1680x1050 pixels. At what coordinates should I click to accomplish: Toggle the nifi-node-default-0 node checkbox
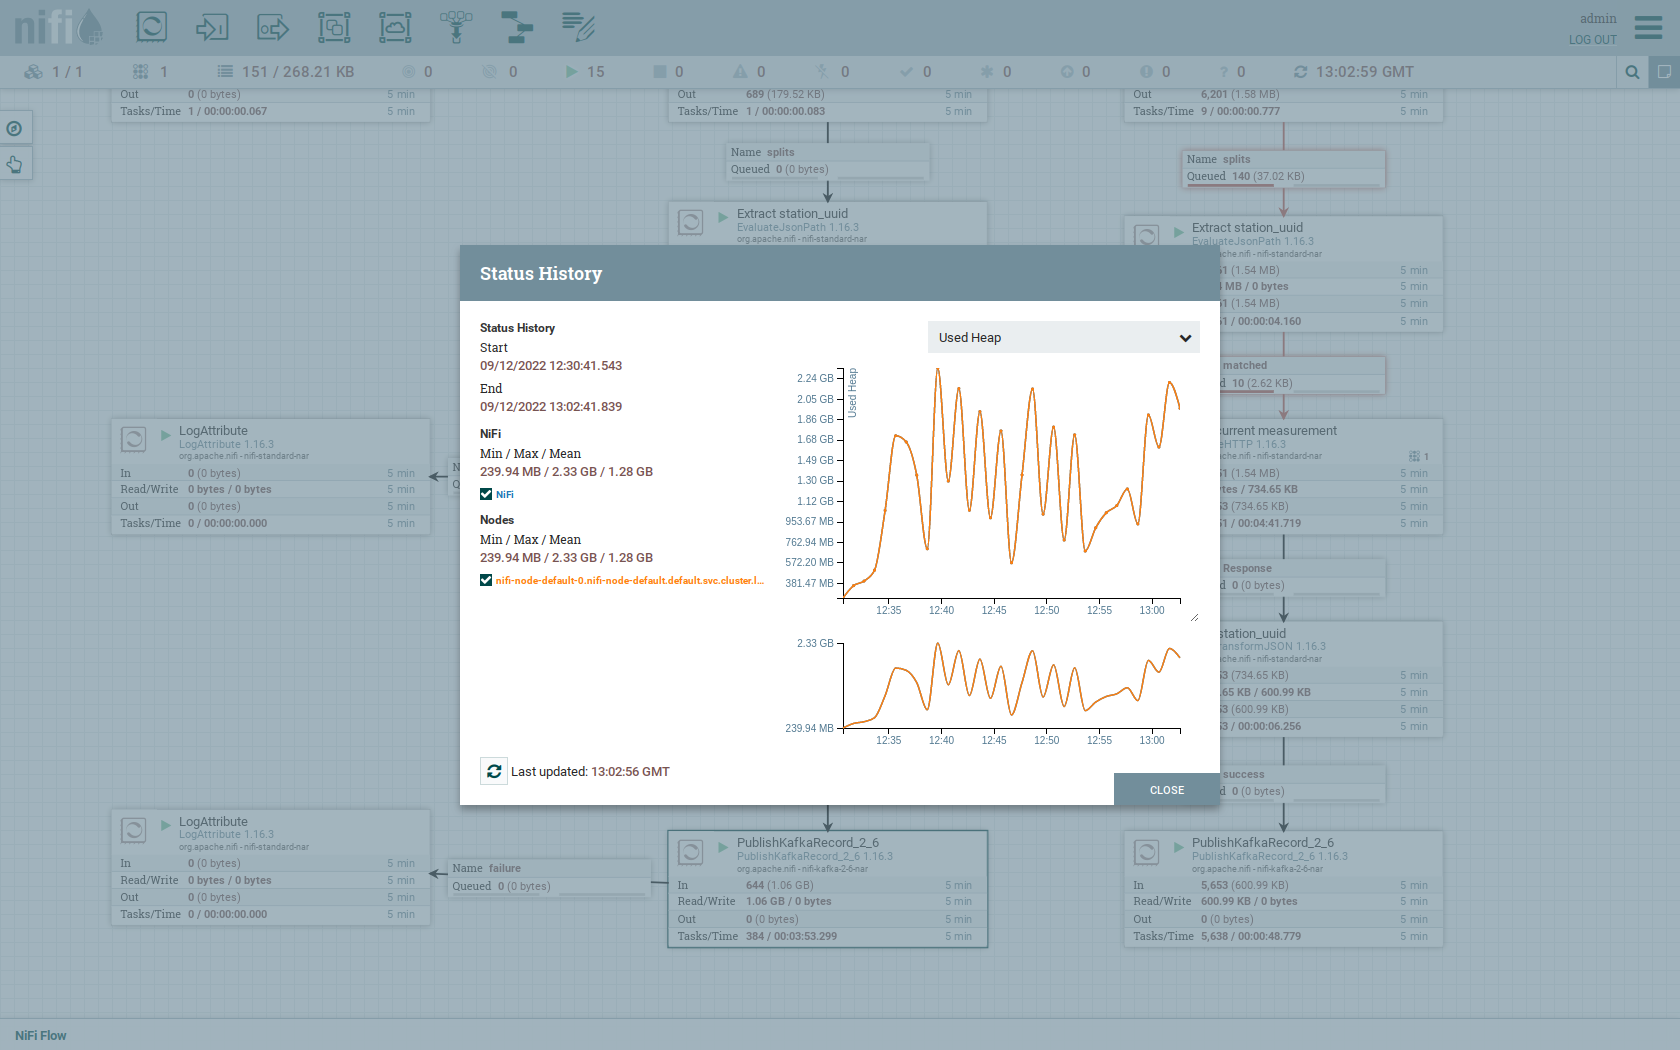(486, 580)
